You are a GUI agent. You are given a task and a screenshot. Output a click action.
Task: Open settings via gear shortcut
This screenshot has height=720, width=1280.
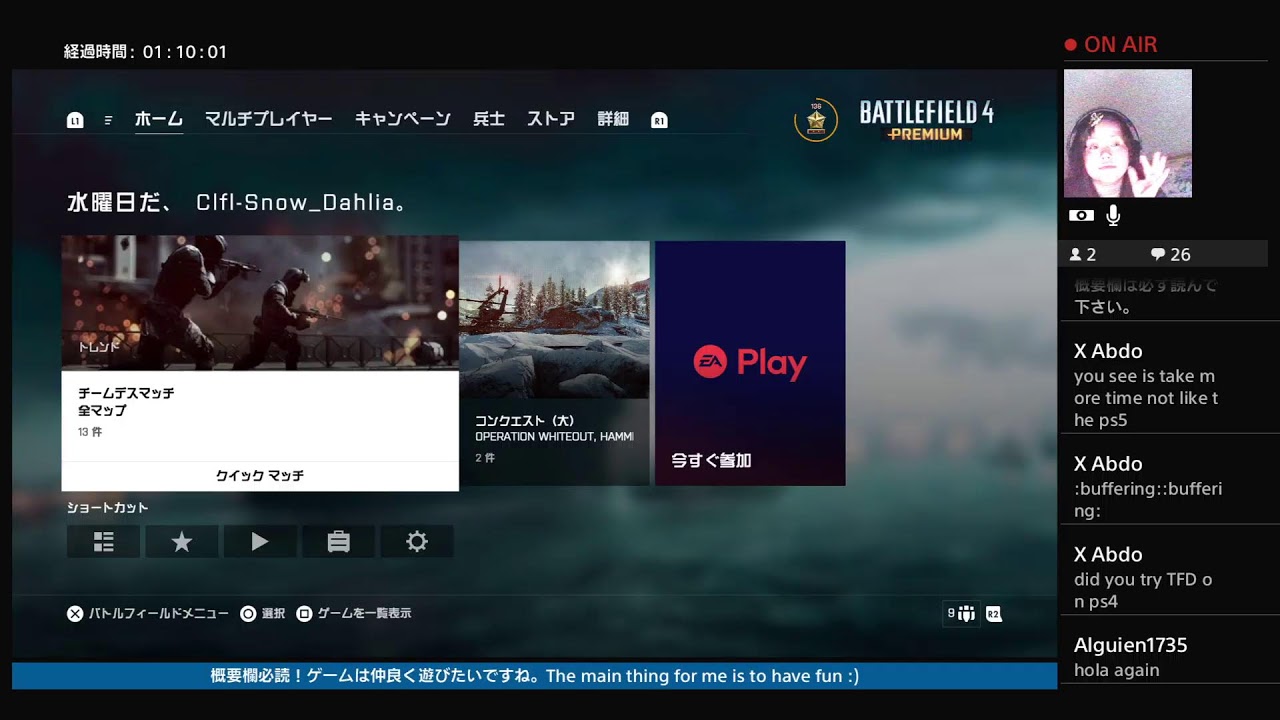tap(417, 542)
